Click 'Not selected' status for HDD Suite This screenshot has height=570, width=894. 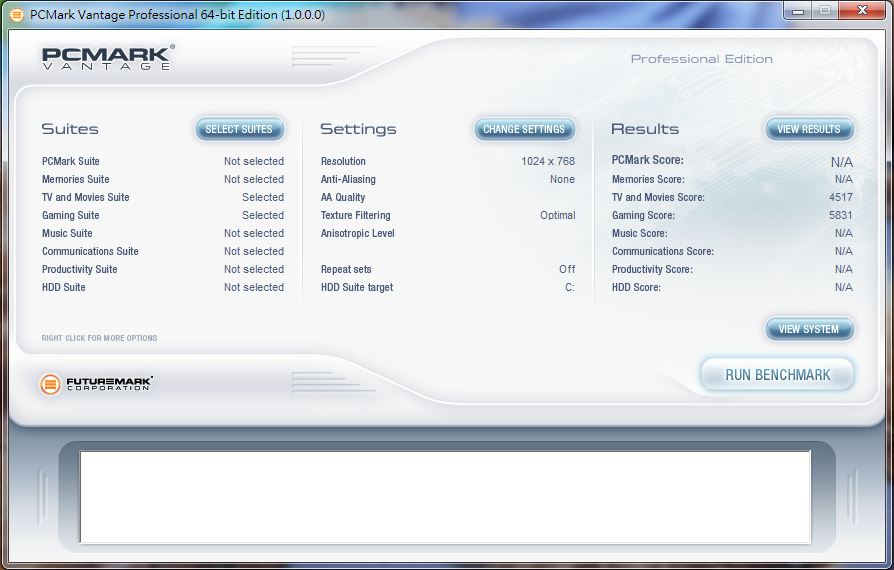(254, 287)
